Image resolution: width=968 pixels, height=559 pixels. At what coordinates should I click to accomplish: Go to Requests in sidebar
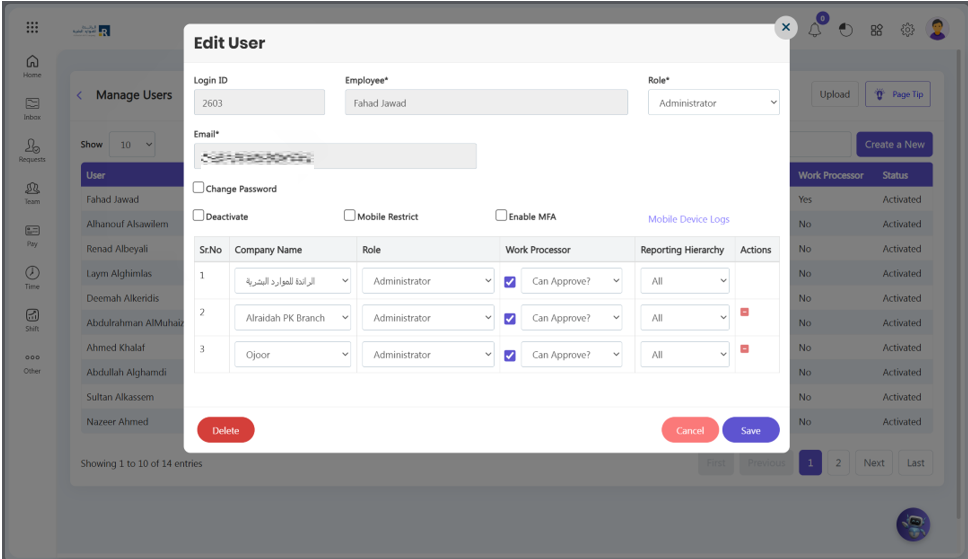pyautogui.click(x=32, y=149)
